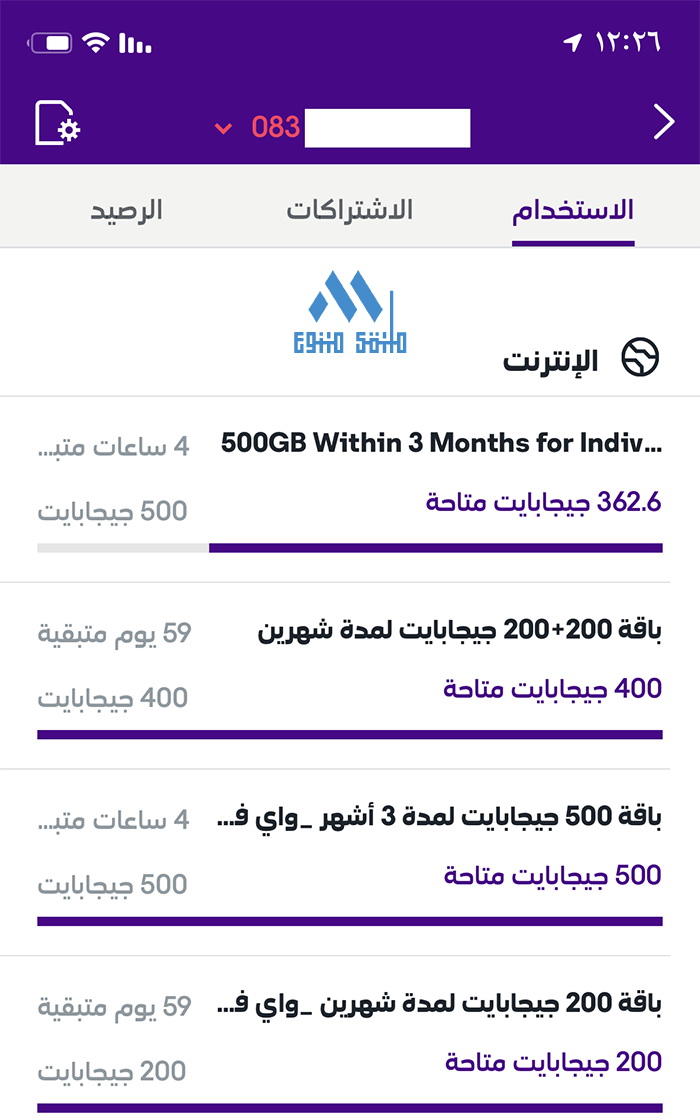Switch to الاشتراكات tab
This screenshot has height=1119, width=700.
click(x=350, y=210)
